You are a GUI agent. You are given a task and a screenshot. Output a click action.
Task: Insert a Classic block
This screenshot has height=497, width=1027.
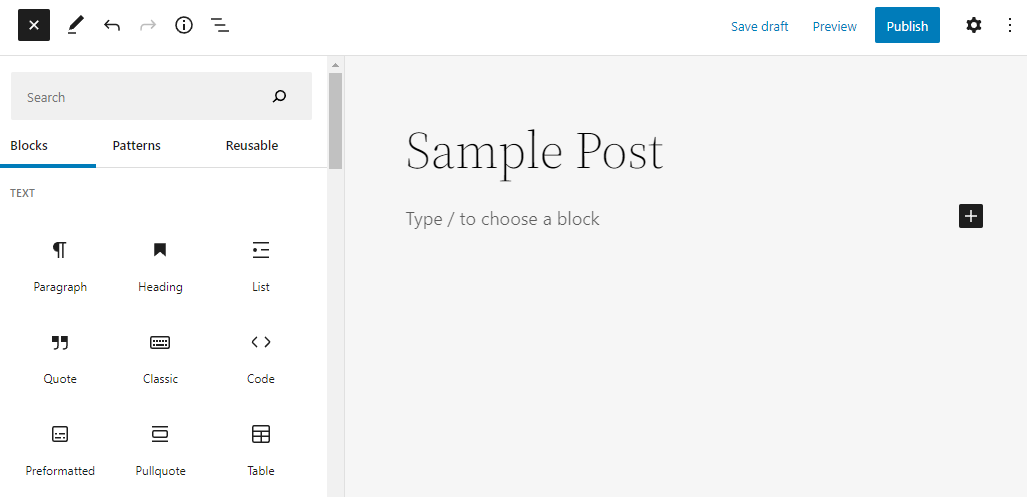160,357
